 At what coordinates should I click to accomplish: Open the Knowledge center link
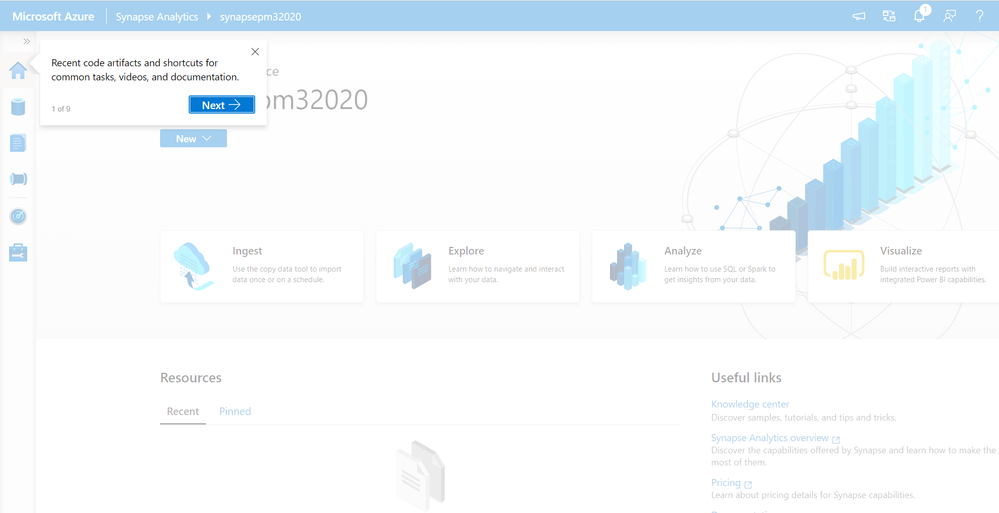[750, 404]
